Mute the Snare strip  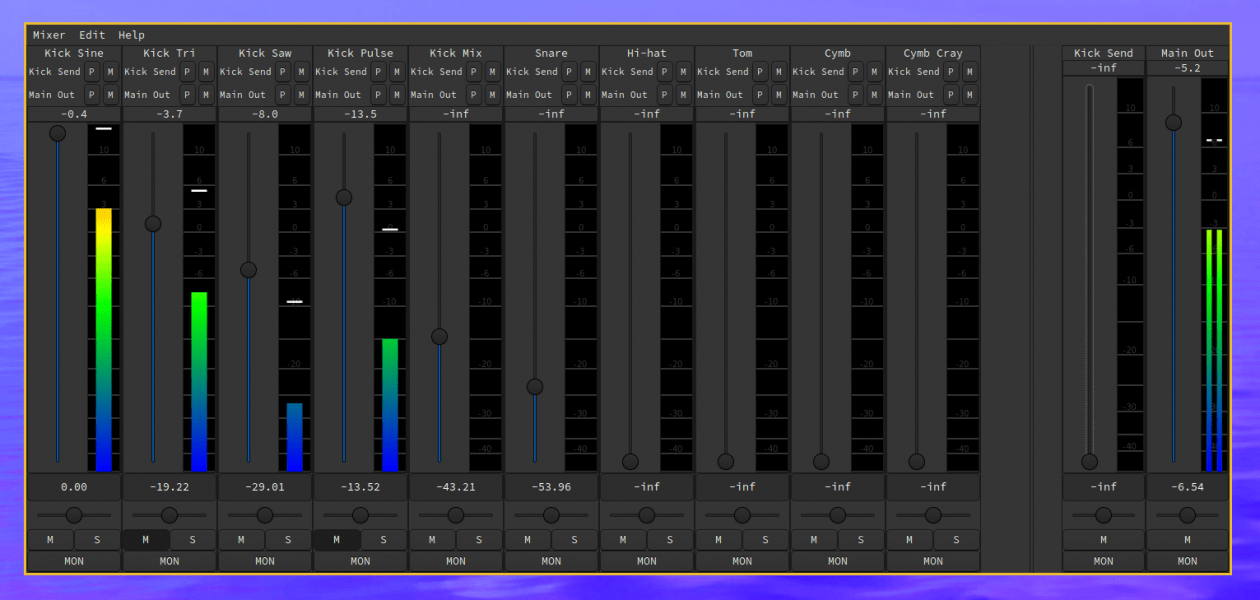click(528, 540)
